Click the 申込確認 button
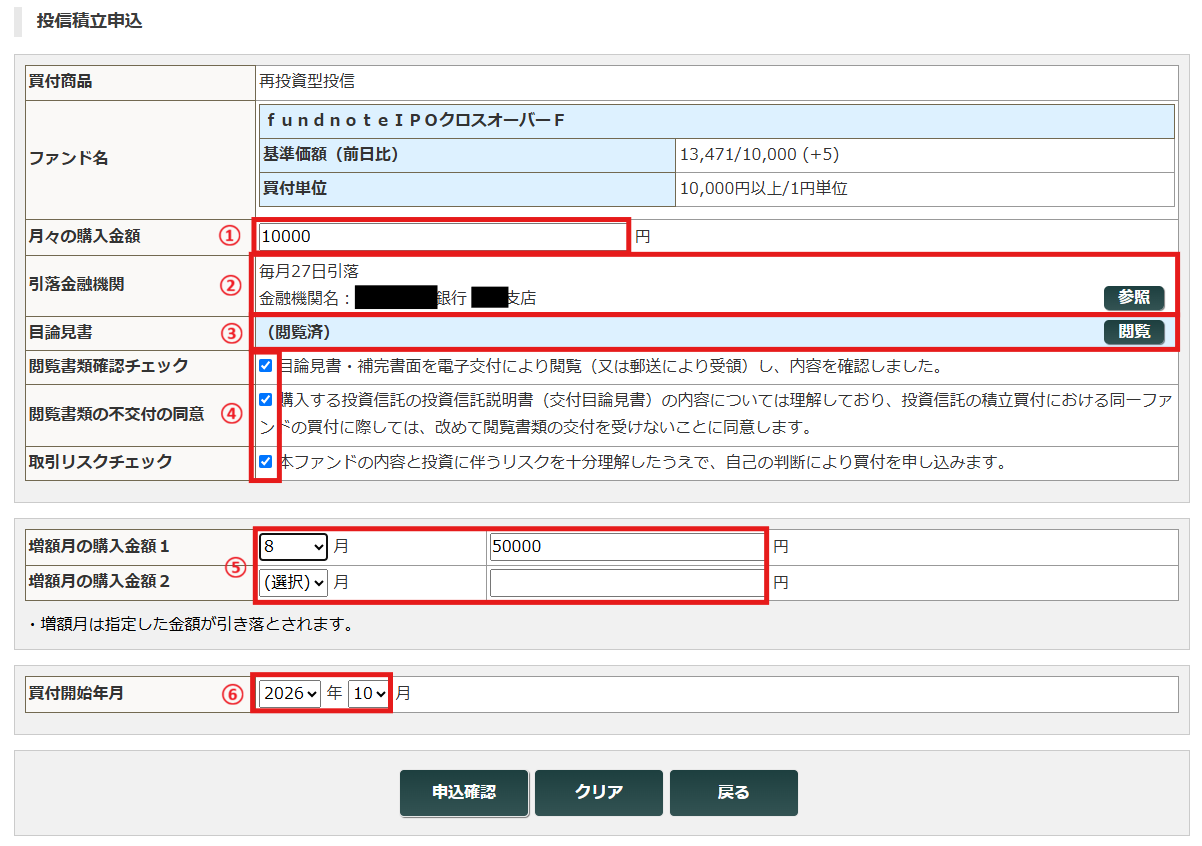The height and width of the screenshot is (846, 1202). click(x=464, y=792)
